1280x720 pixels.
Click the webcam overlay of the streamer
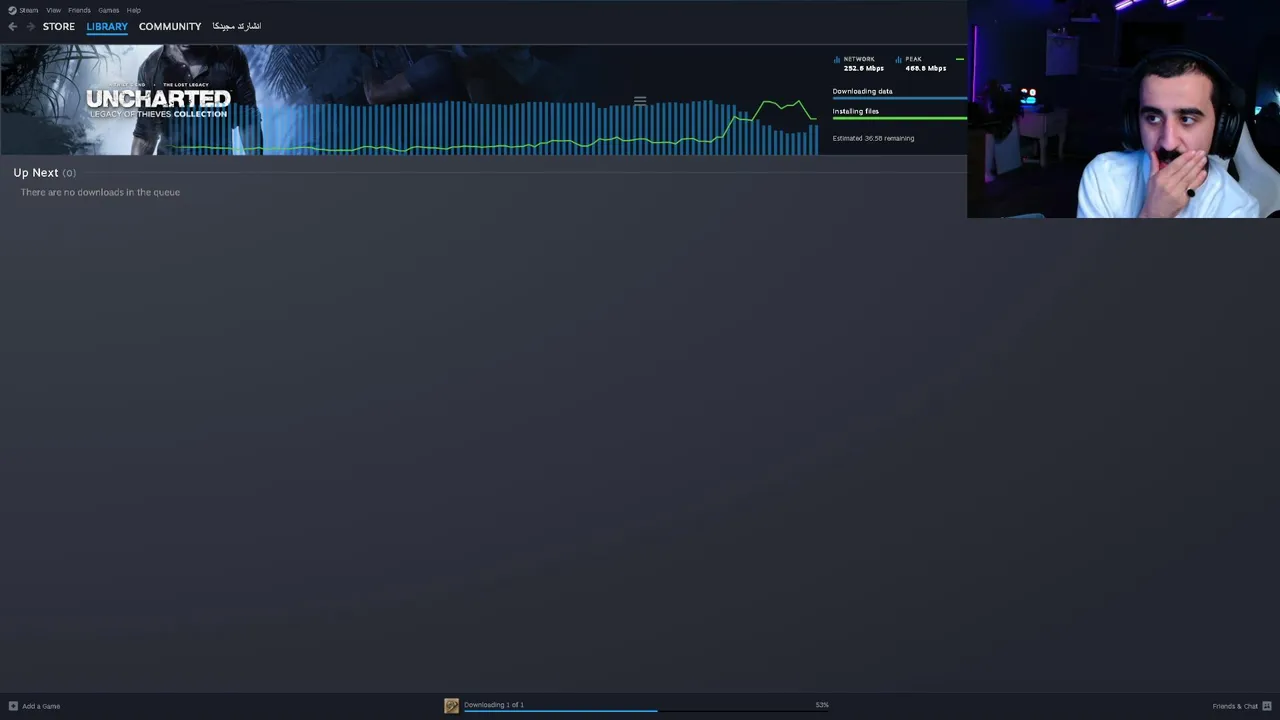[1123, 109]
